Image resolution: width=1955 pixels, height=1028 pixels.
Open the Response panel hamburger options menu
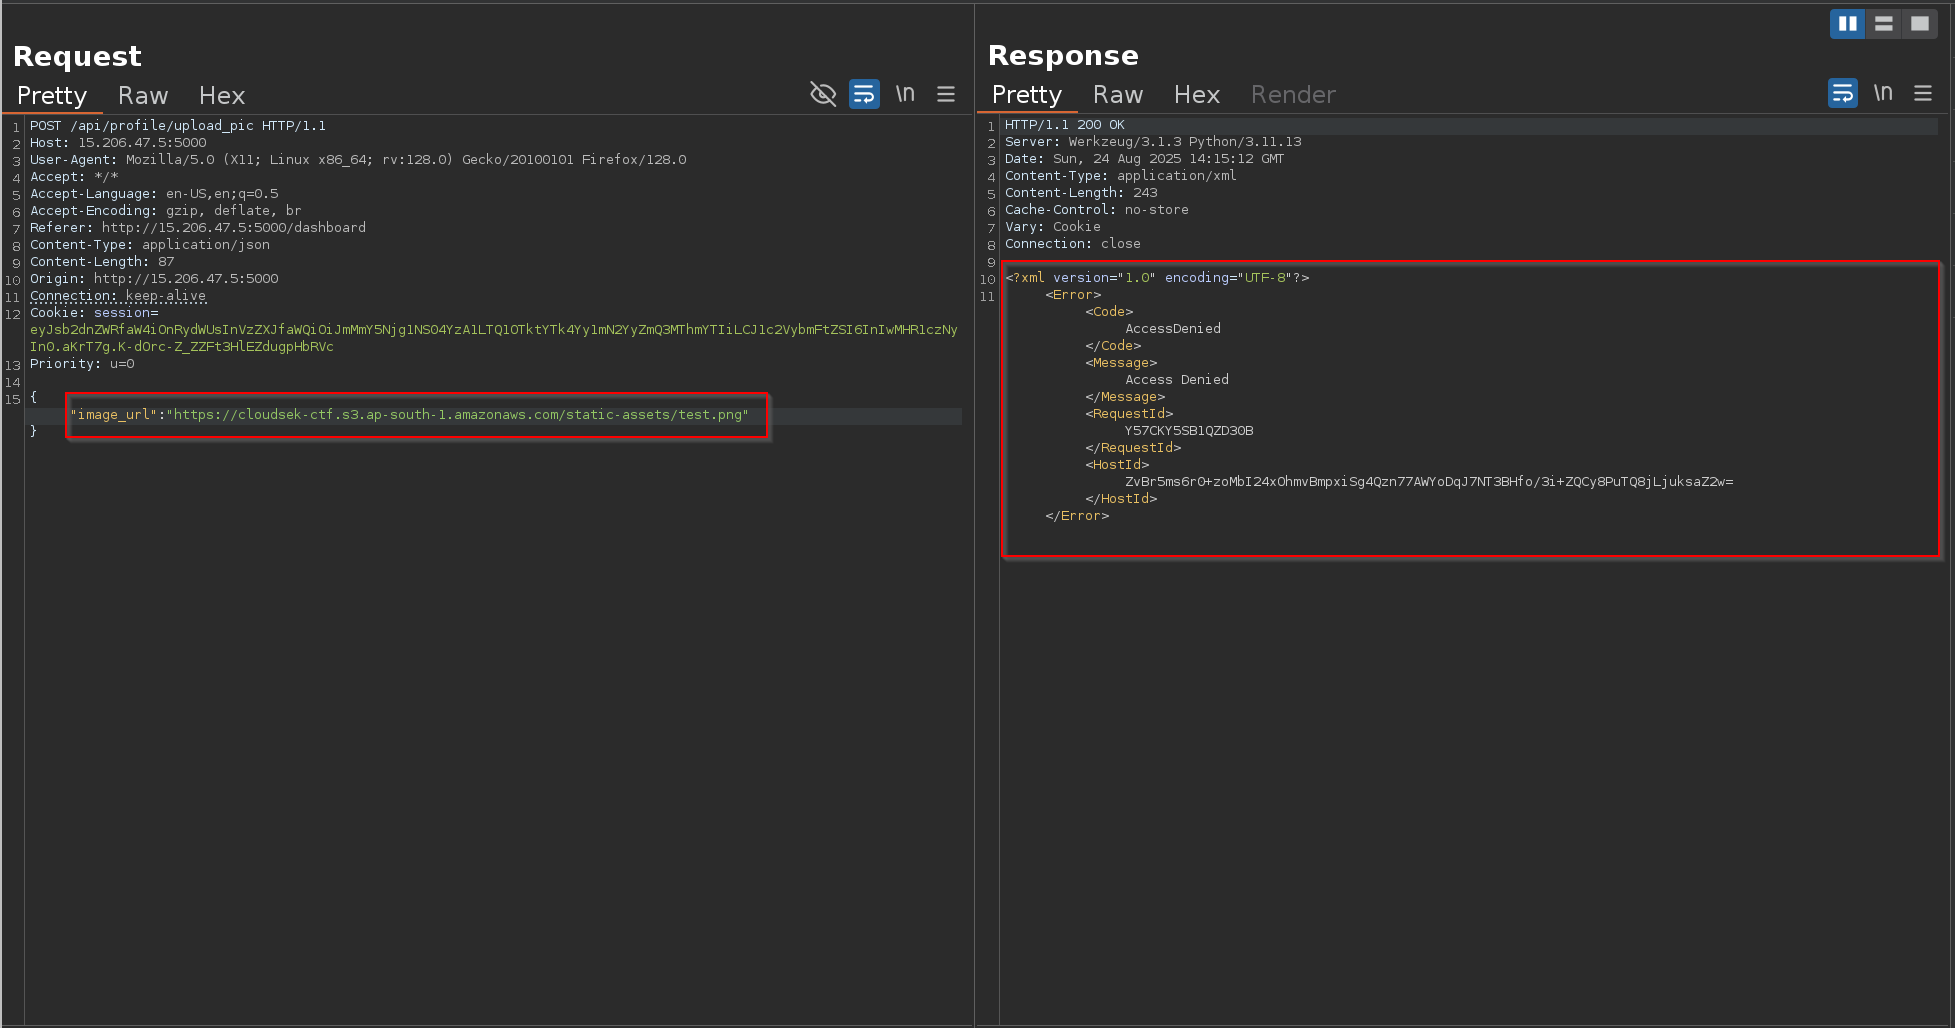pyautogui.click(x=1923, y=93)
